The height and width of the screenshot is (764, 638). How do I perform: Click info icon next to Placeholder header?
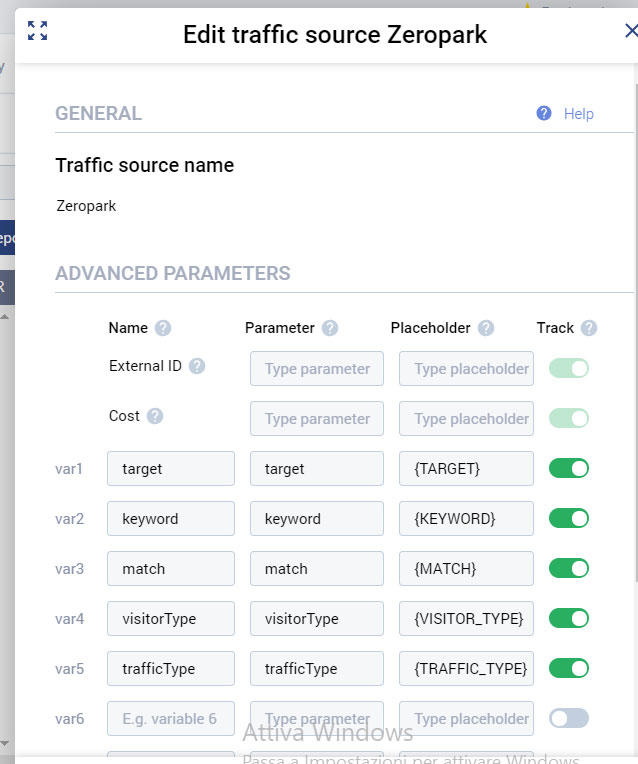pos(486,328)
